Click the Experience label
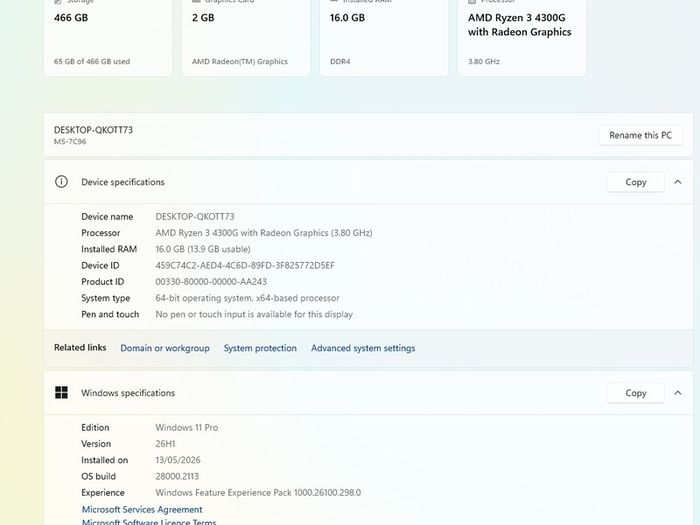700x525 pixels. coord(103,492)
